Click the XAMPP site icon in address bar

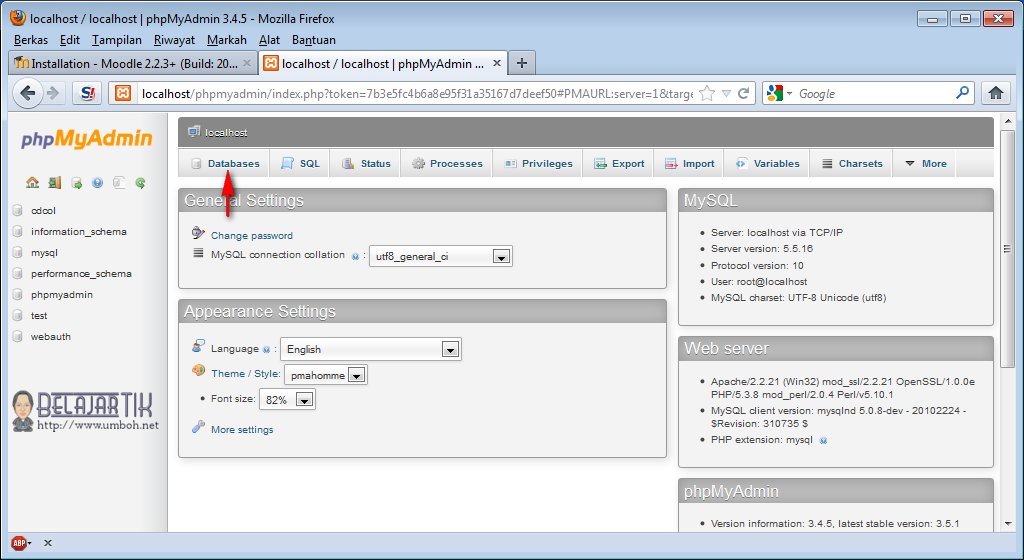(x=123, y=93)
